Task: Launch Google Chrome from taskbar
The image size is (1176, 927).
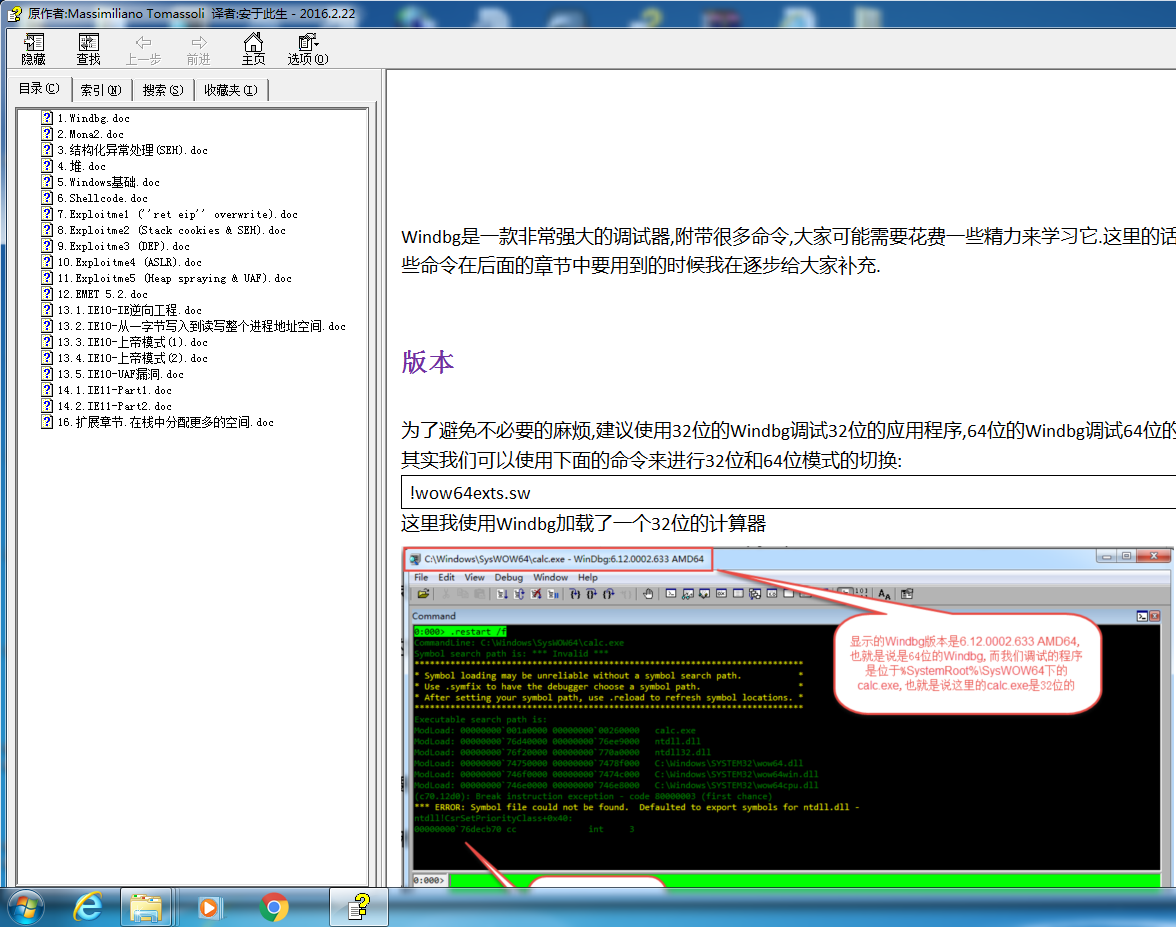Action: point(274,908)
